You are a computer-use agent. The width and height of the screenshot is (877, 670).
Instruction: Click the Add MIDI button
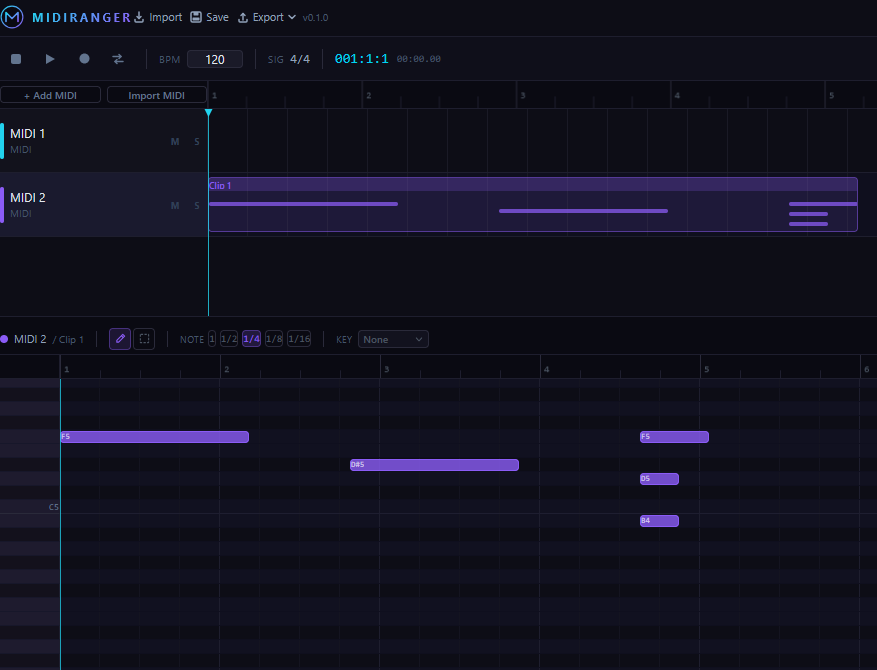pyautogui.click(x=50, y=95)
